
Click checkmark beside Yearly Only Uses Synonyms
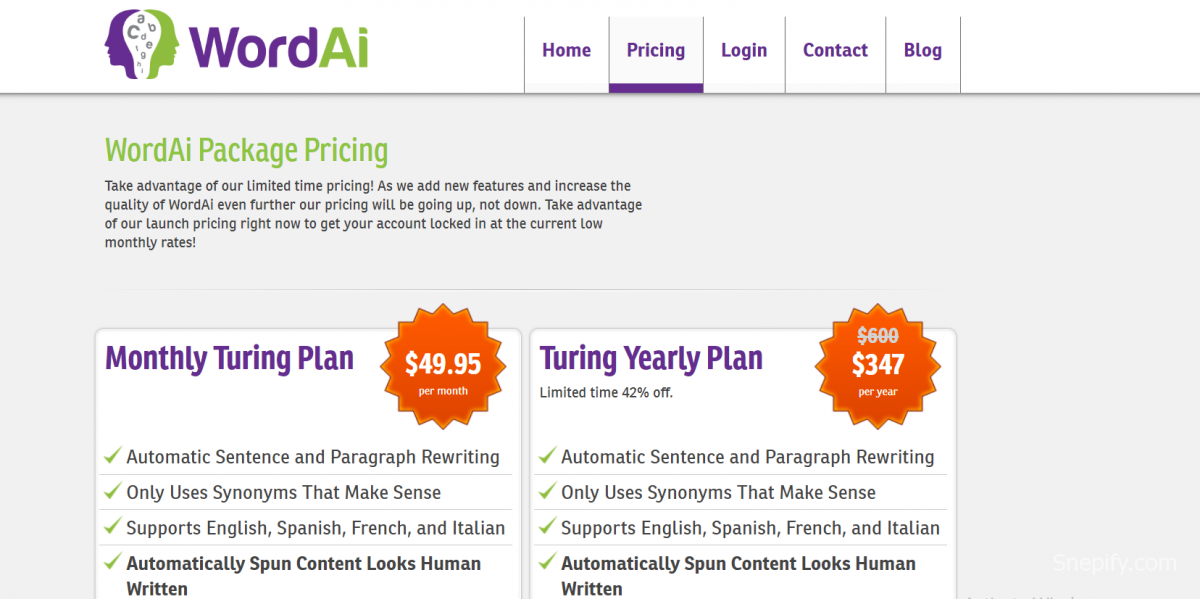[x=547, y=492]
